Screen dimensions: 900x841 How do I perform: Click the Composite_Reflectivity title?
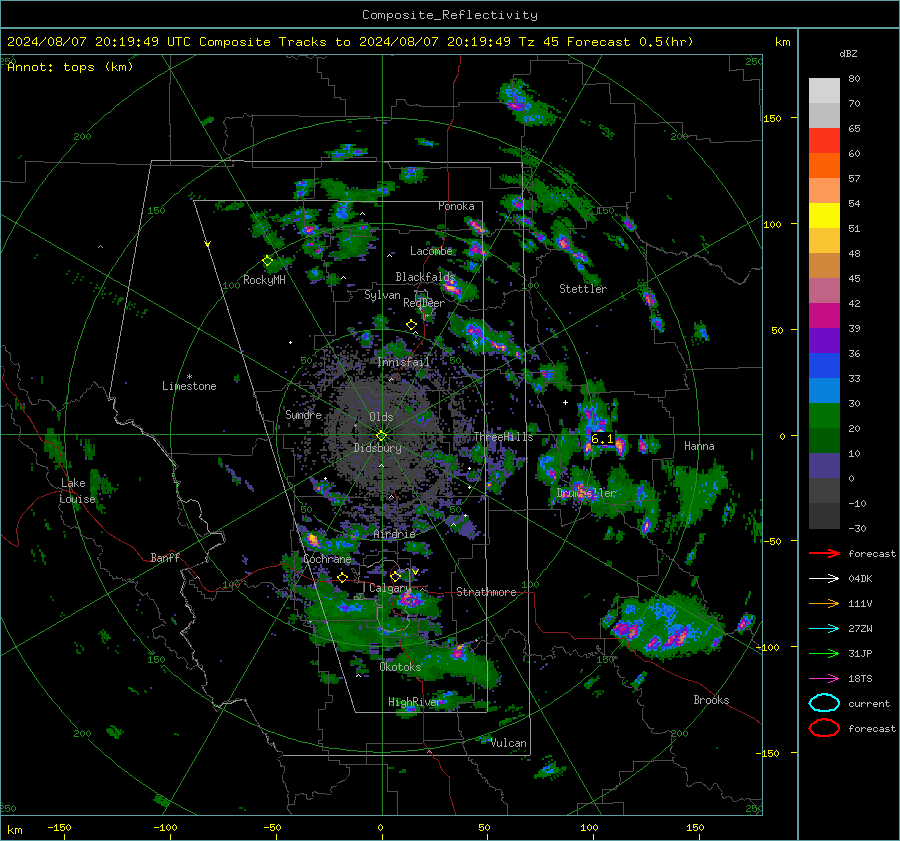[449, 15]
